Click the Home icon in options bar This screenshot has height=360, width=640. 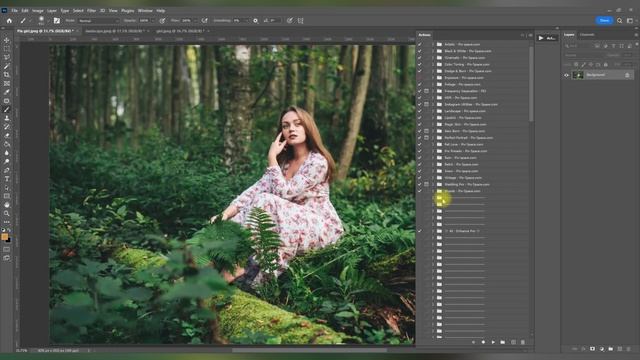[9, 20]
